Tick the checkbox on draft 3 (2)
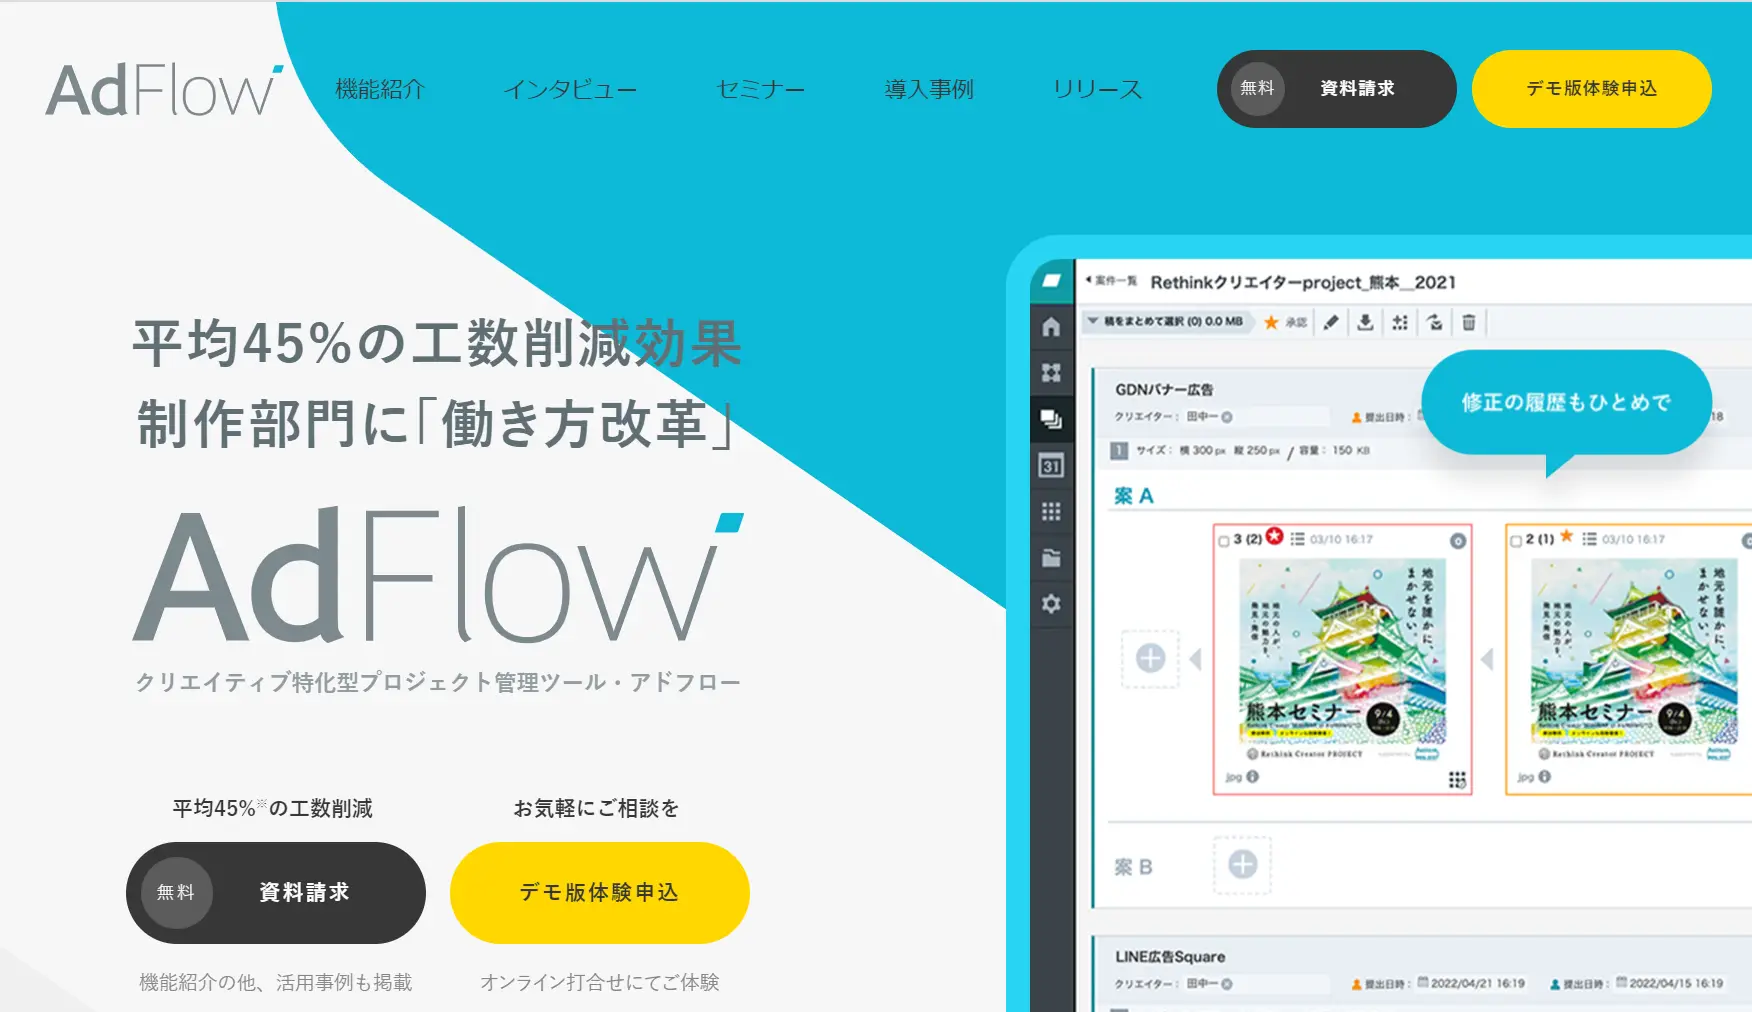1752x1012 pixels. click(x=1224, y=540)
